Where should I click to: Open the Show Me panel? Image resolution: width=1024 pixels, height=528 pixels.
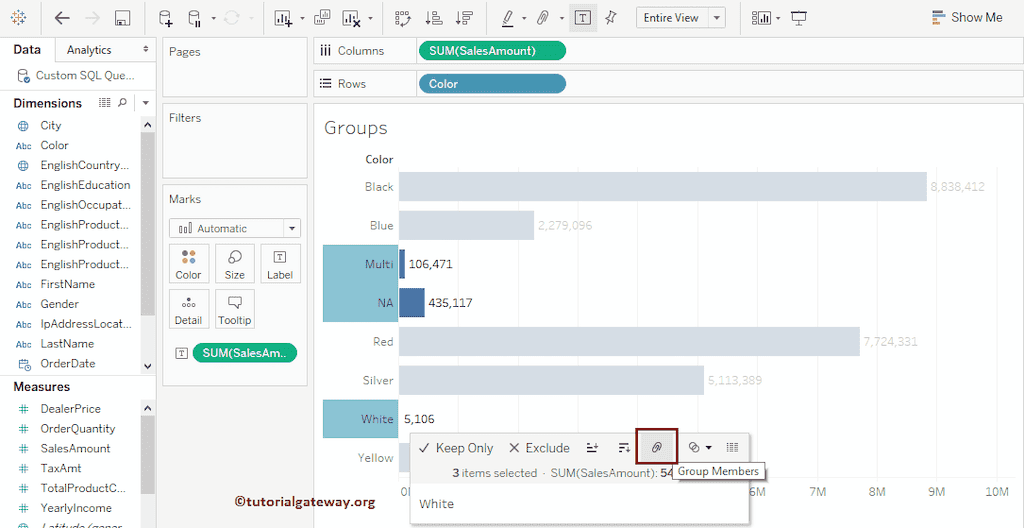point(967,18)
